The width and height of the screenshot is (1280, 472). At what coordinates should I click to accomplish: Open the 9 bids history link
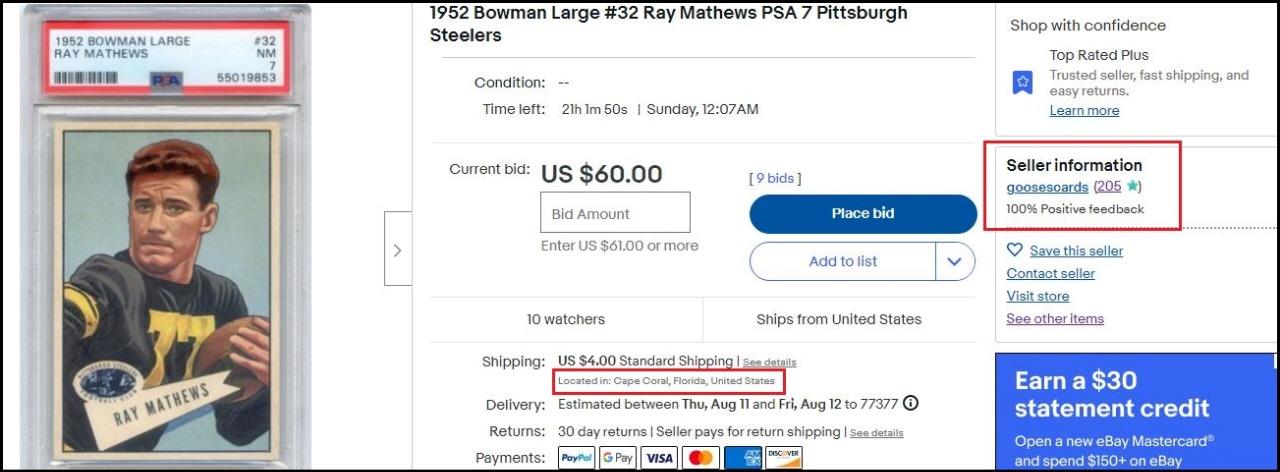pyautogui.click(x=775, y=178)
